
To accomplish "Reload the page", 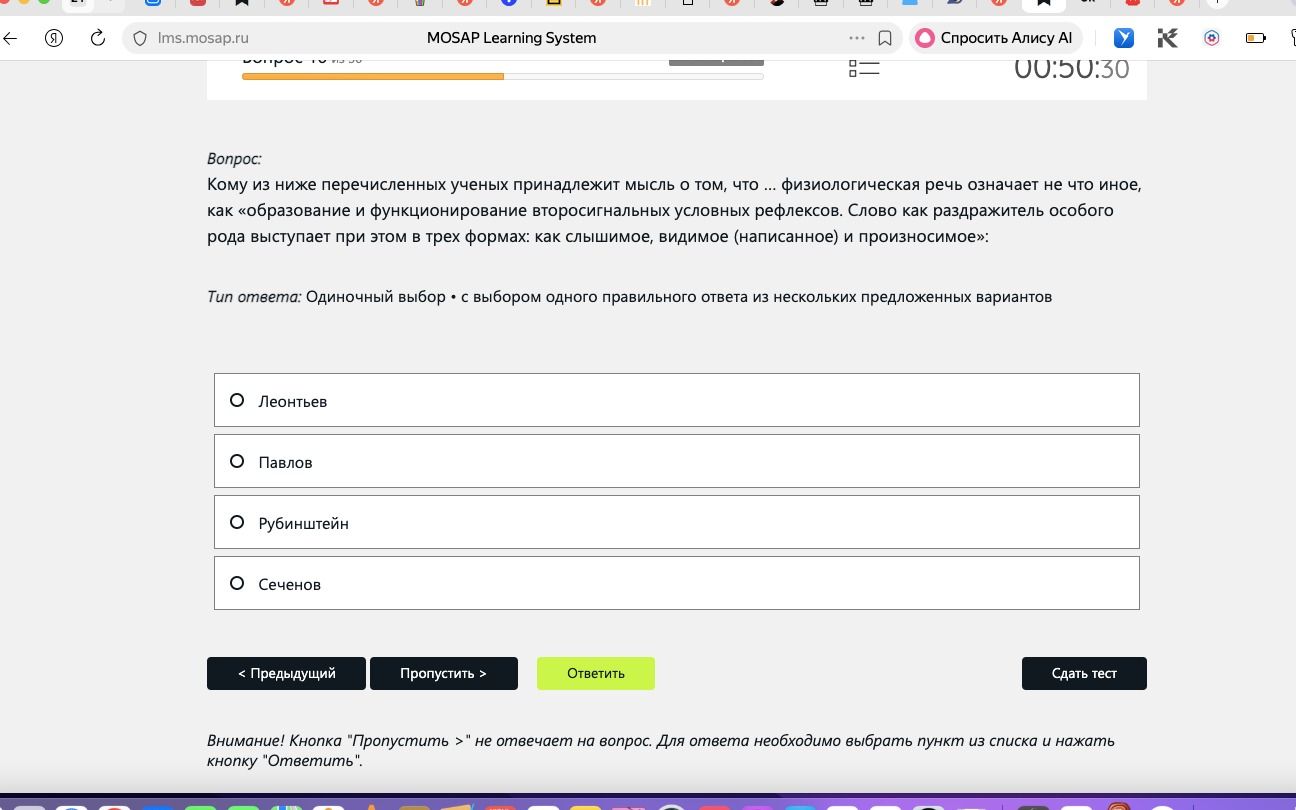I will point(97,38).
